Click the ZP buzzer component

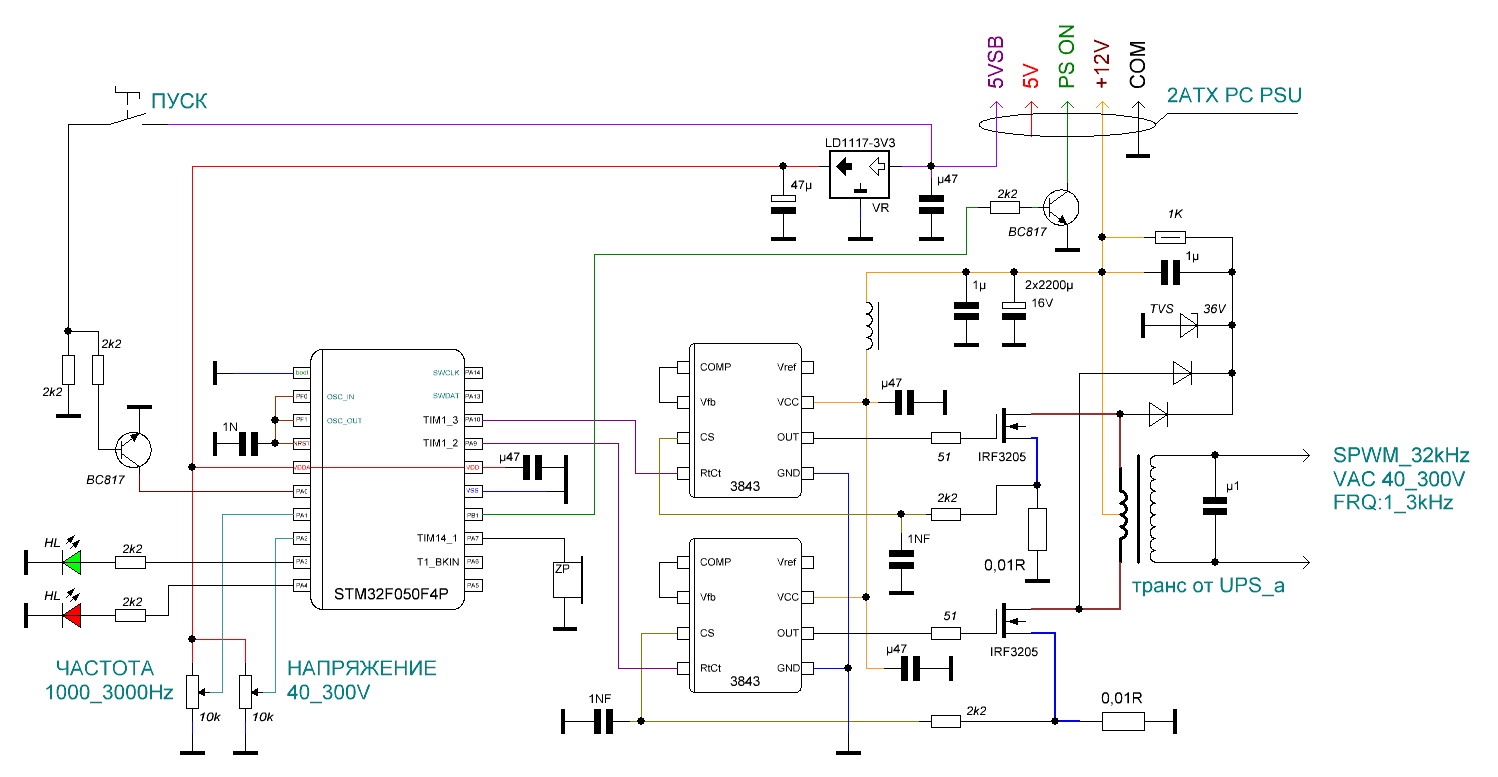click(x=567, y=581)
